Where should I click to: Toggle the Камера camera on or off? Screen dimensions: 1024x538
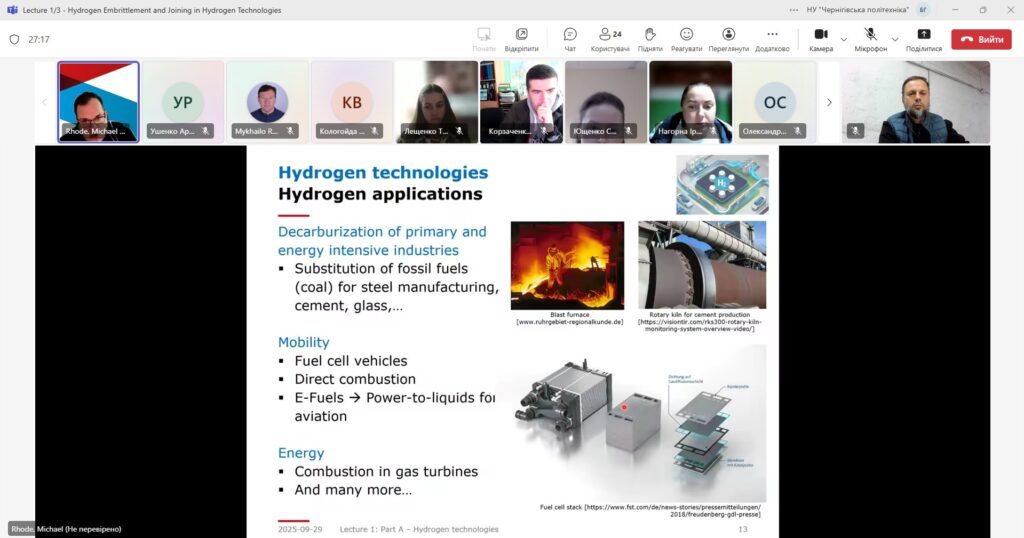click(821, 39)
